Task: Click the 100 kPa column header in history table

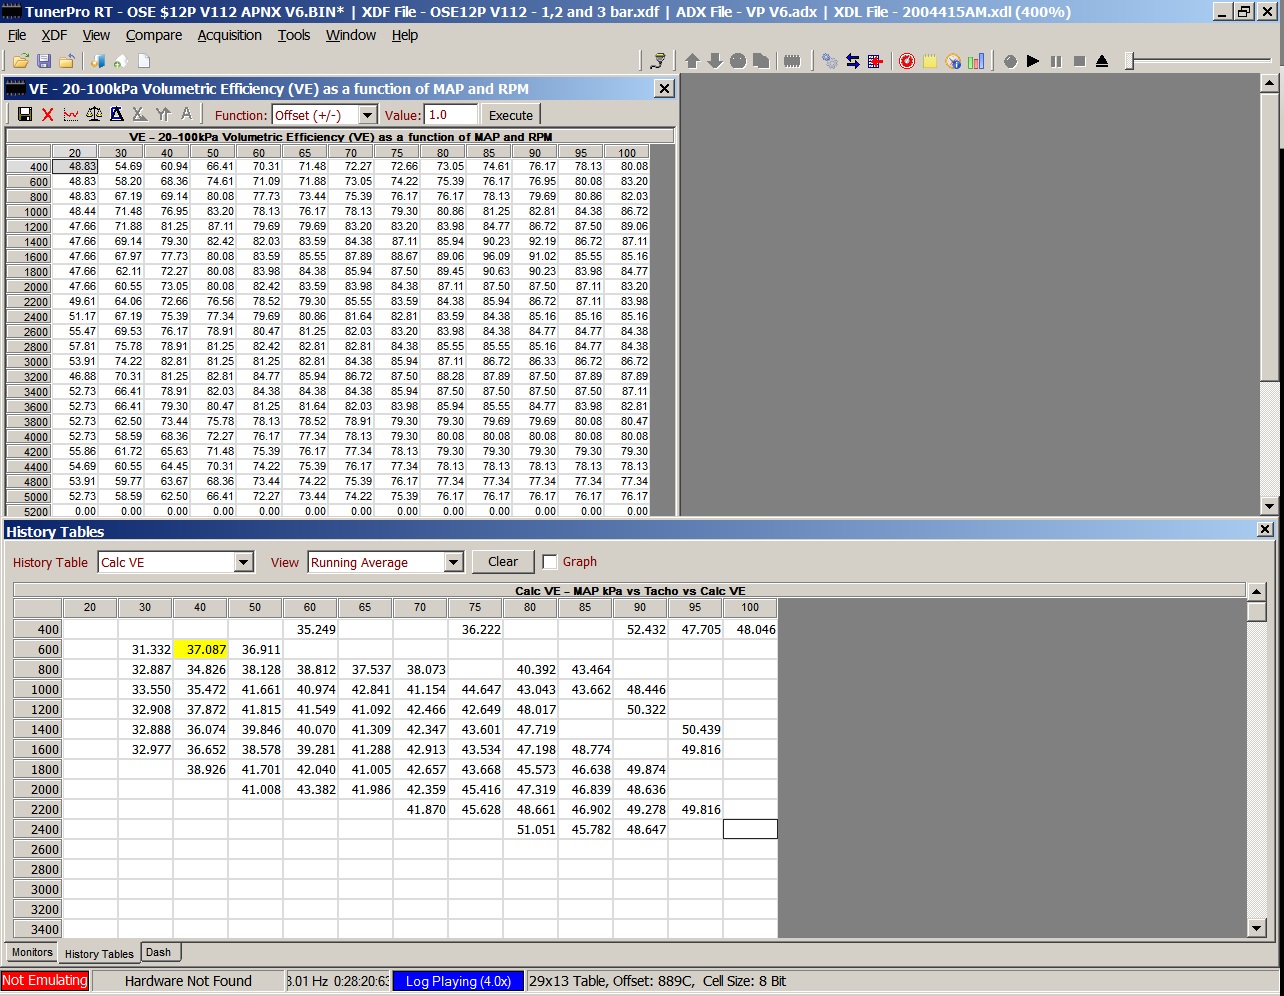Action: (x=750, y=607)
